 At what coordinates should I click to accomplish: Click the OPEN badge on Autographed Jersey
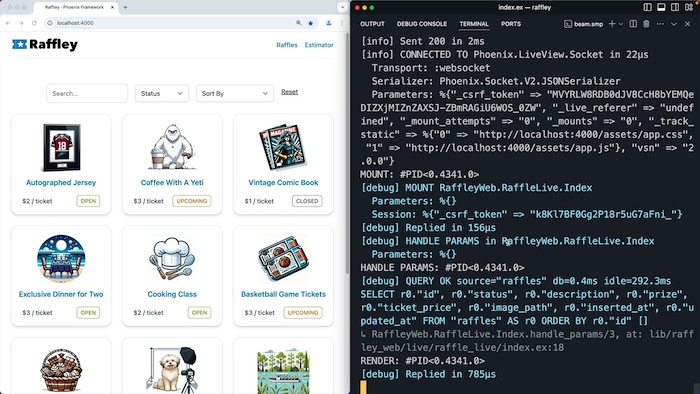(88, 201)
